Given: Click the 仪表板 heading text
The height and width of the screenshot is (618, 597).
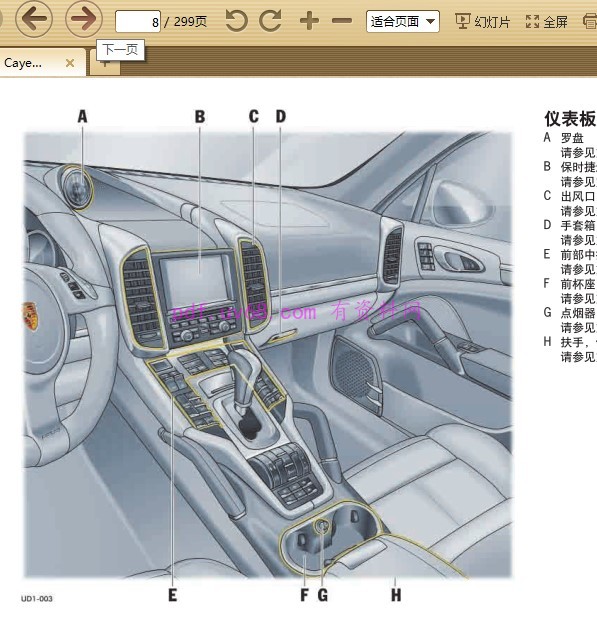Looking at the screenshot, I should point(570,119).
